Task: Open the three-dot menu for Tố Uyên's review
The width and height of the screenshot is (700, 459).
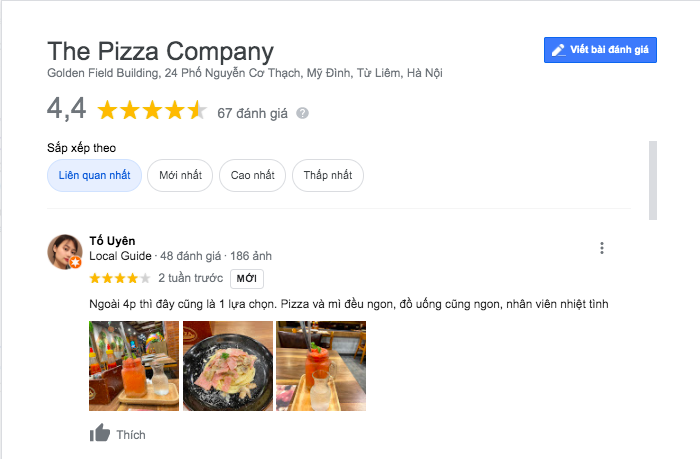Action: coord(602,248)
